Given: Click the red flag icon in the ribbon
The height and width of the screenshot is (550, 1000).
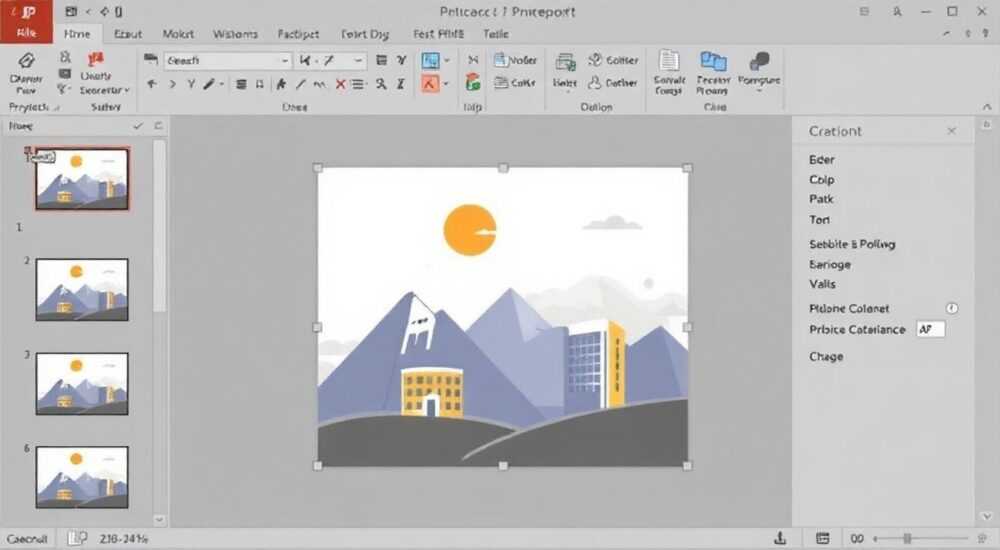Looking at the screenshot, I should [x=96, y=59].
